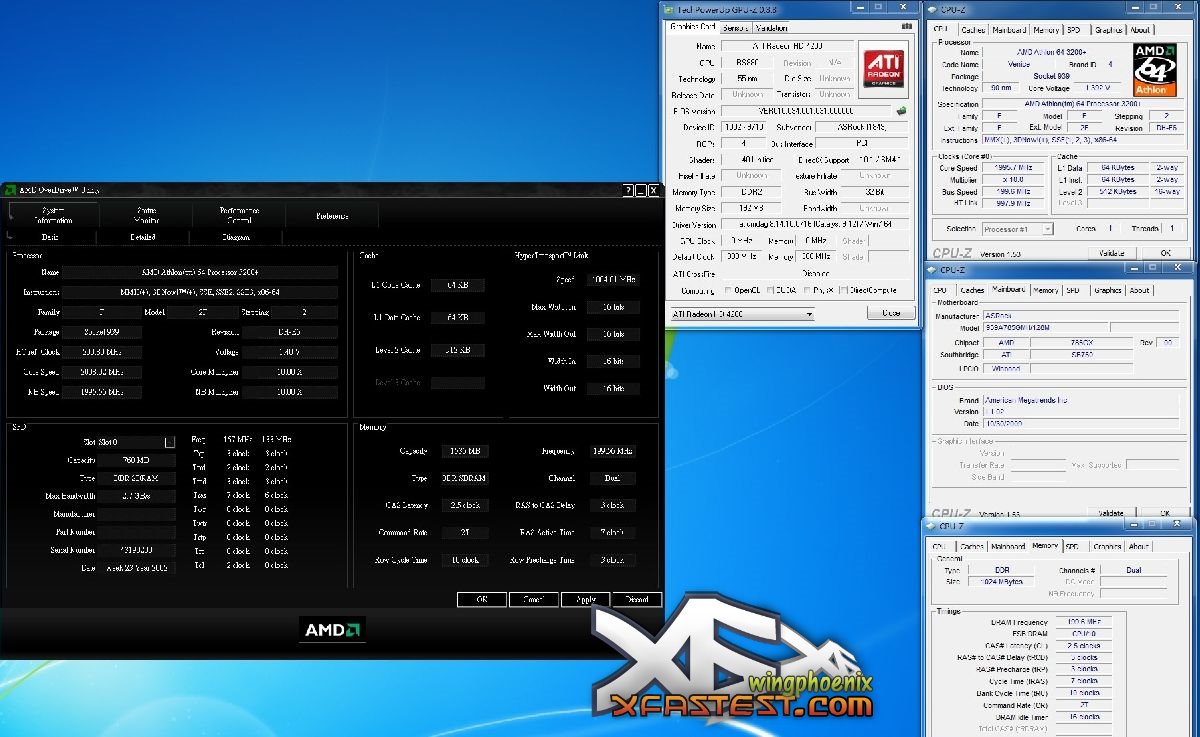
Task: Click the Discard button in AMD OverDrive
Action: [637, 600]
